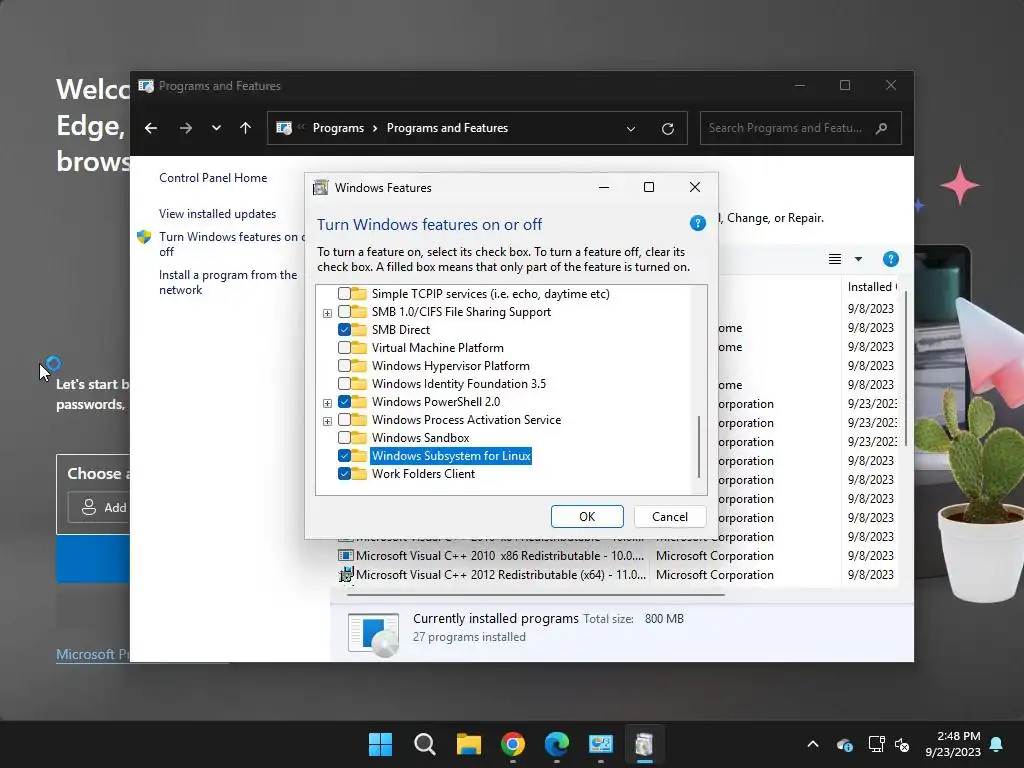Uncheck the Windows PowerShell 2.0 checkbox
This screenshot has width=1024, height=768.
(x=344, y=402)
